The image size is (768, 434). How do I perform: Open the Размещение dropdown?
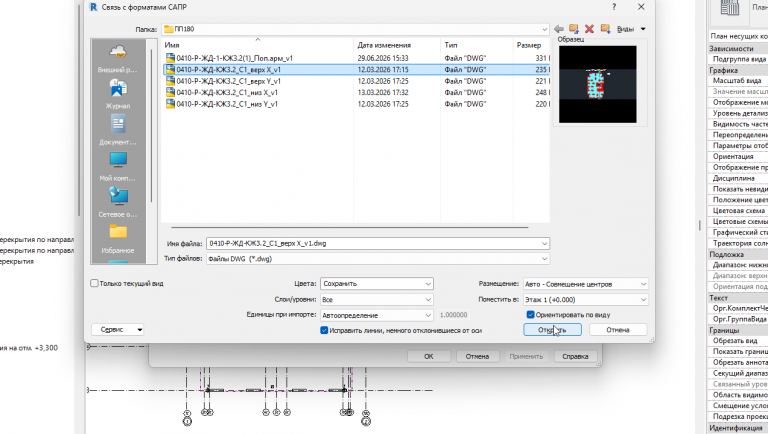pyautogui.click(x=585, y=284)
